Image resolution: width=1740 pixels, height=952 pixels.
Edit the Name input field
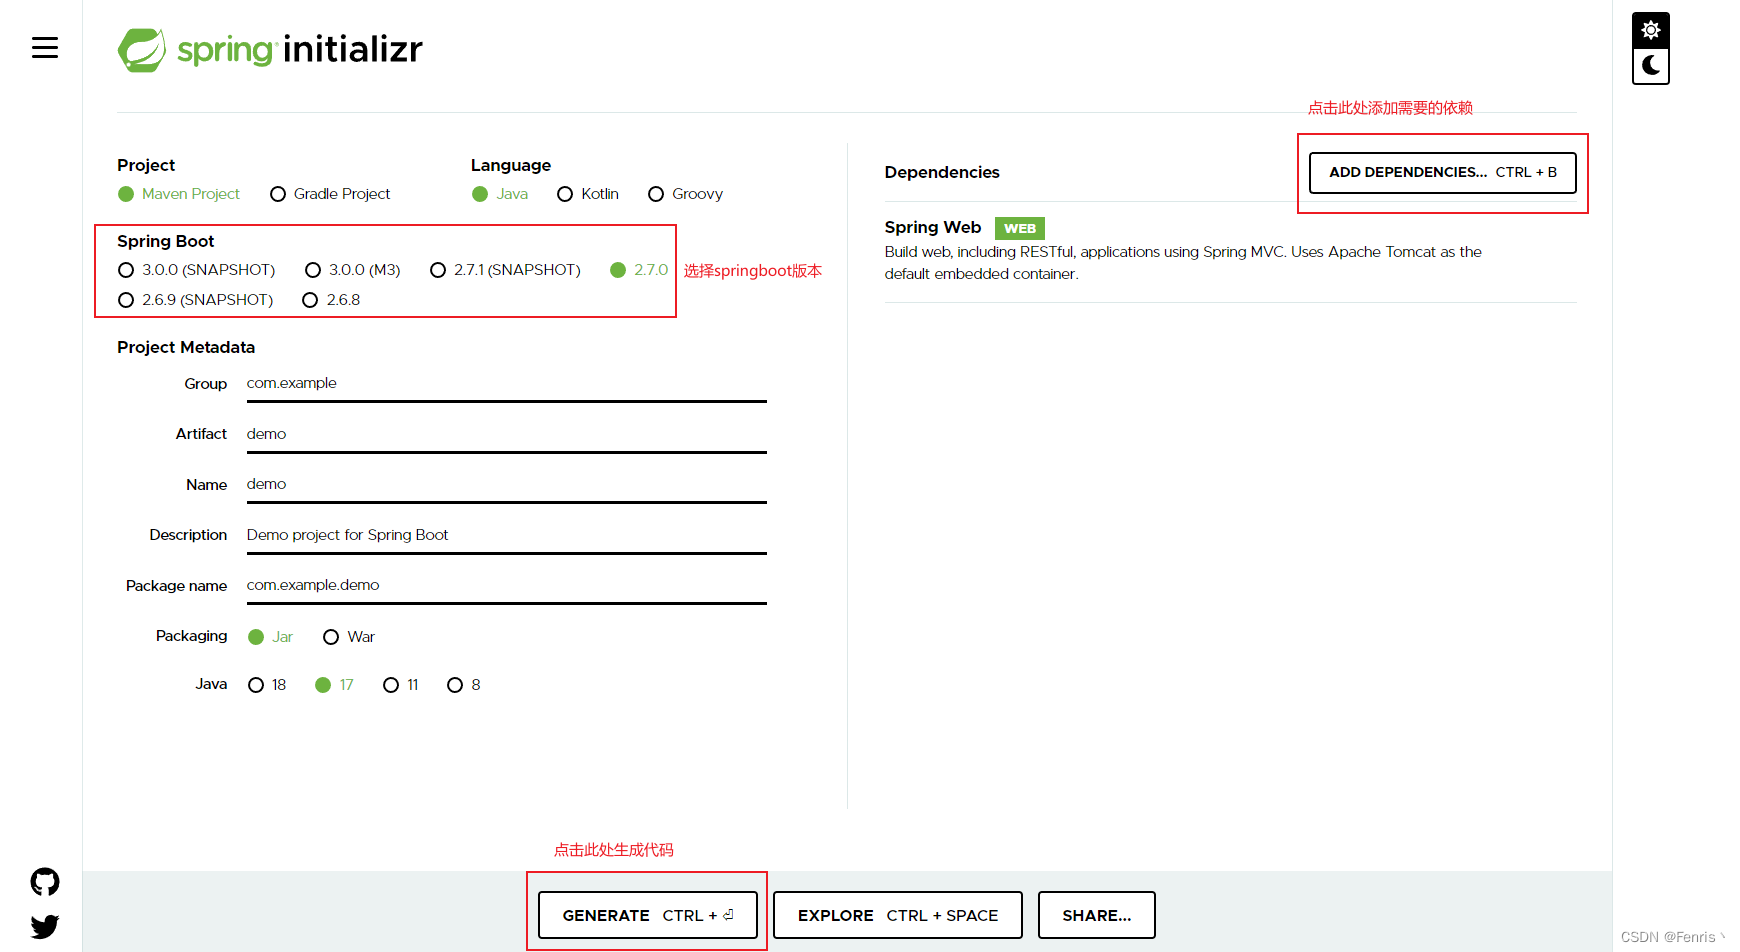[507, 485]
